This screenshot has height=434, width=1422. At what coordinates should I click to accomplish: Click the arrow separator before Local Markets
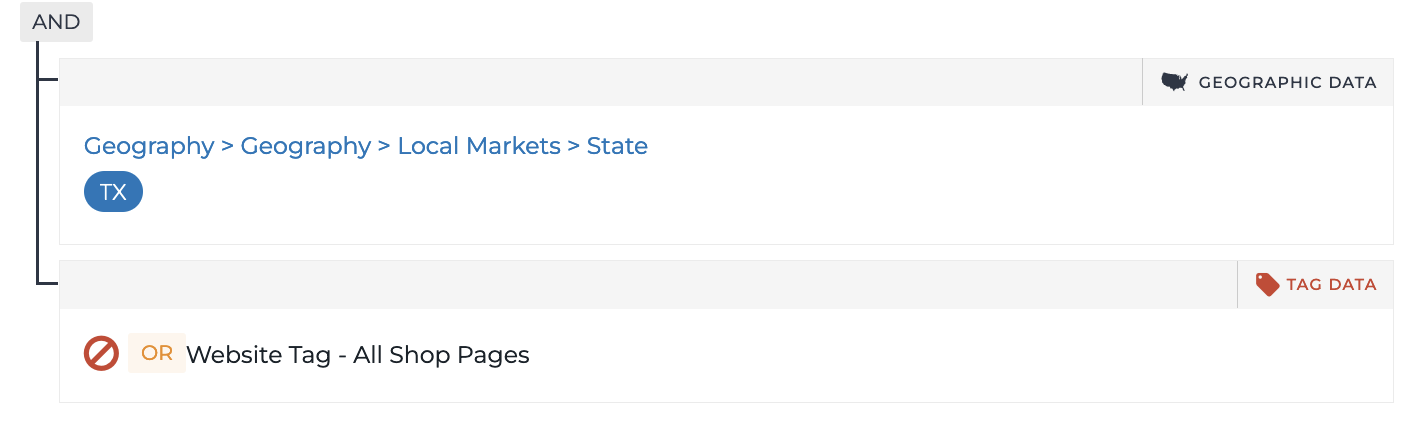pos(385,147)
